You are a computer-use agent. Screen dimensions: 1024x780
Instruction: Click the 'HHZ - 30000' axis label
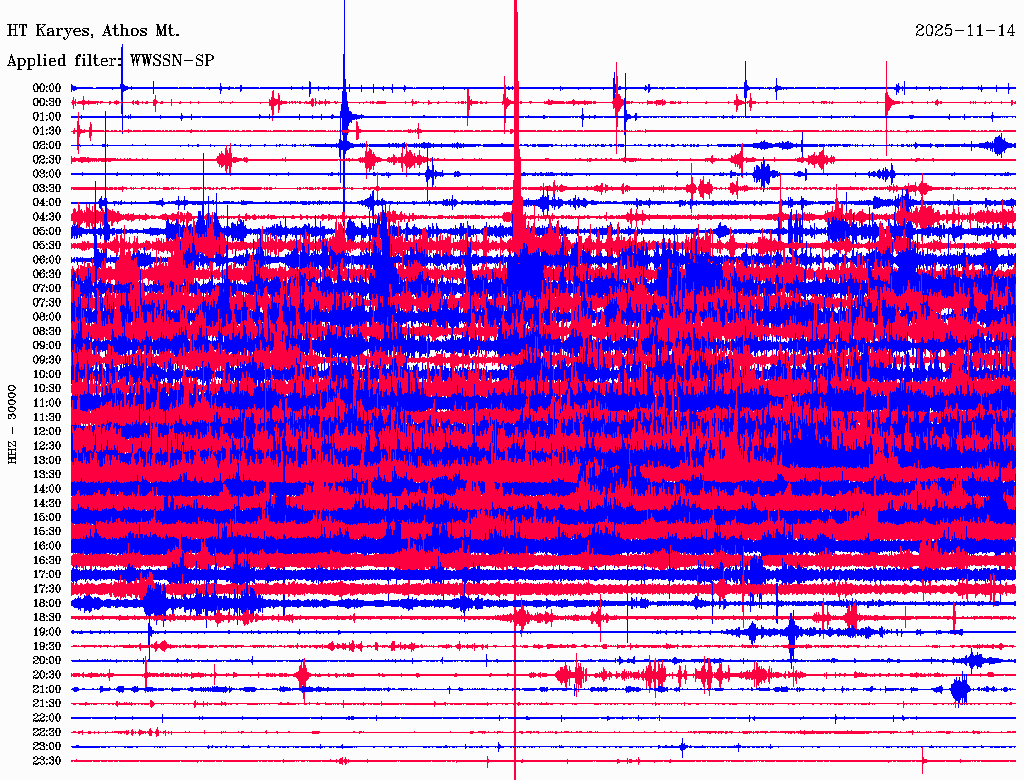point(12,425)
